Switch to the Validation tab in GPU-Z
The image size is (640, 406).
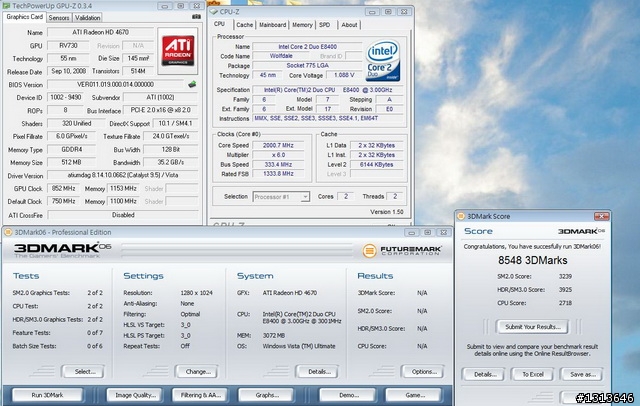(x=87, y=18)
